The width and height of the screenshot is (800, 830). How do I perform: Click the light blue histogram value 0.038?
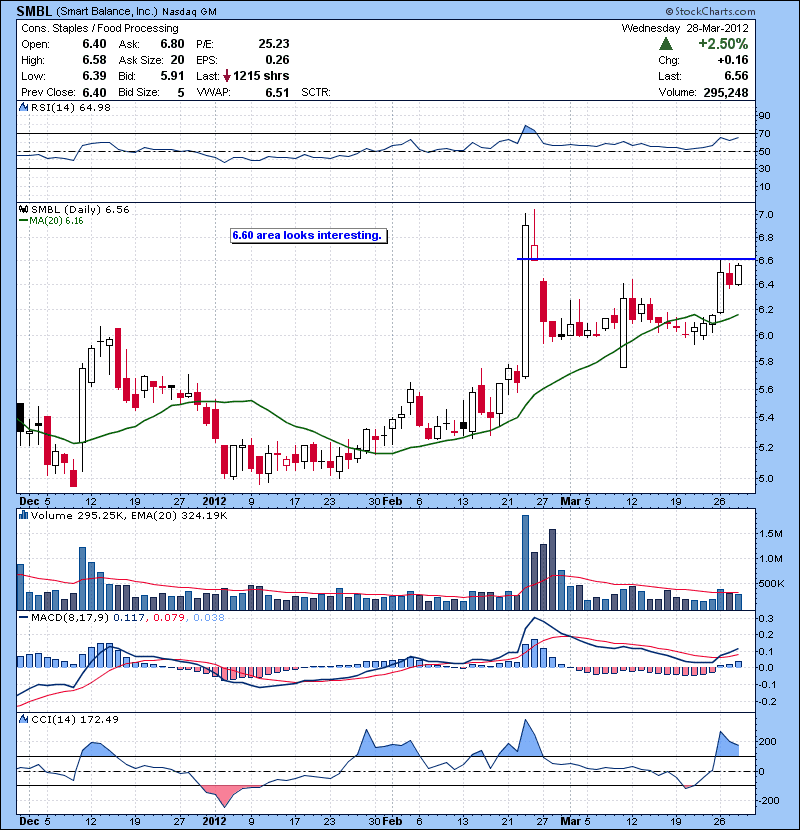209,617
